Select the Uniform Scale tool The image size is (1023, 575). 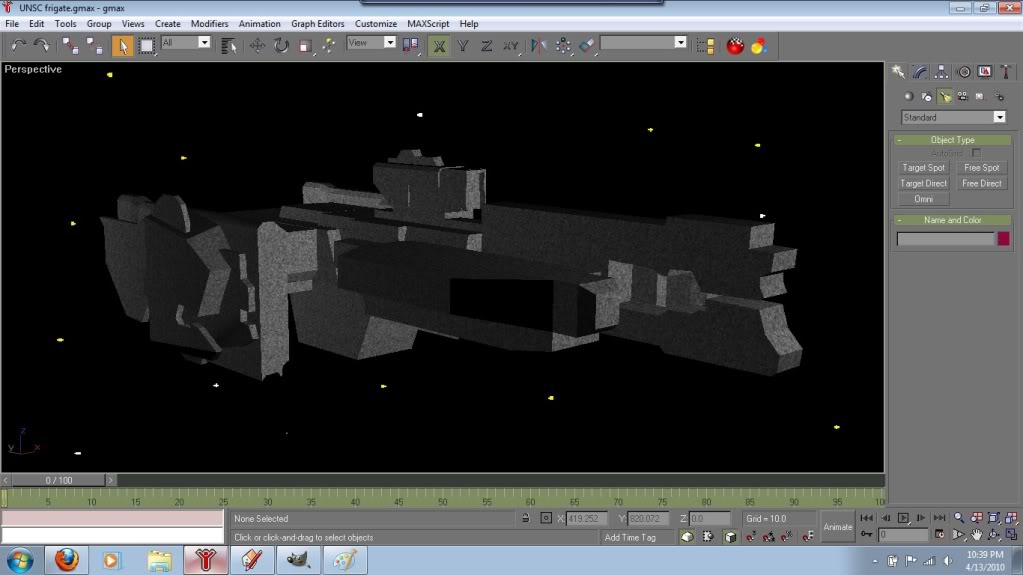(305, 46)
